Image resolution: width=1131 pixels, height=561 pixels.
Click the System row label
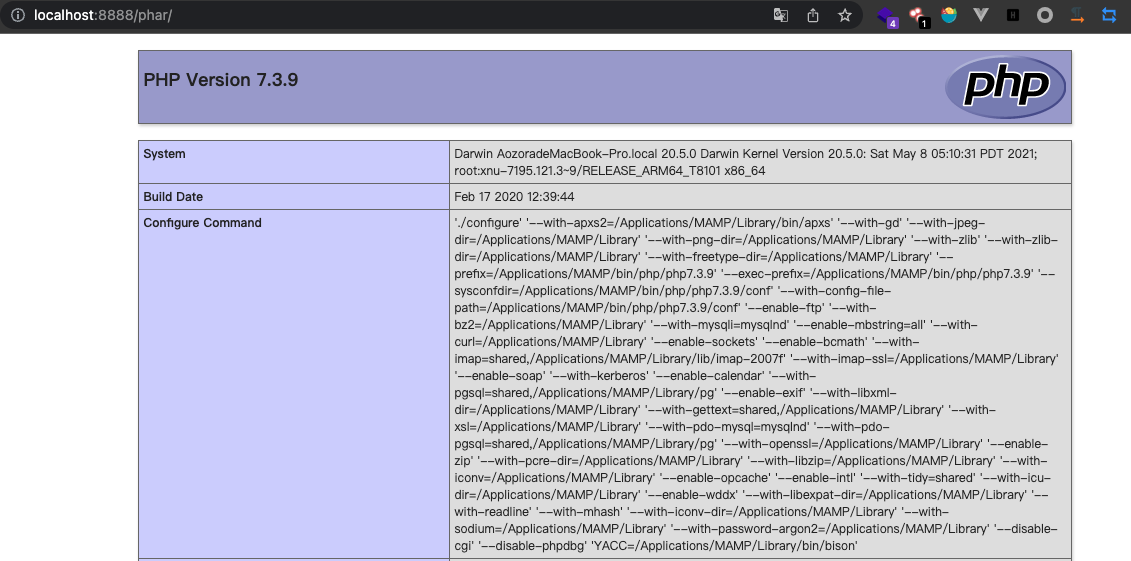tap(165, 154)
